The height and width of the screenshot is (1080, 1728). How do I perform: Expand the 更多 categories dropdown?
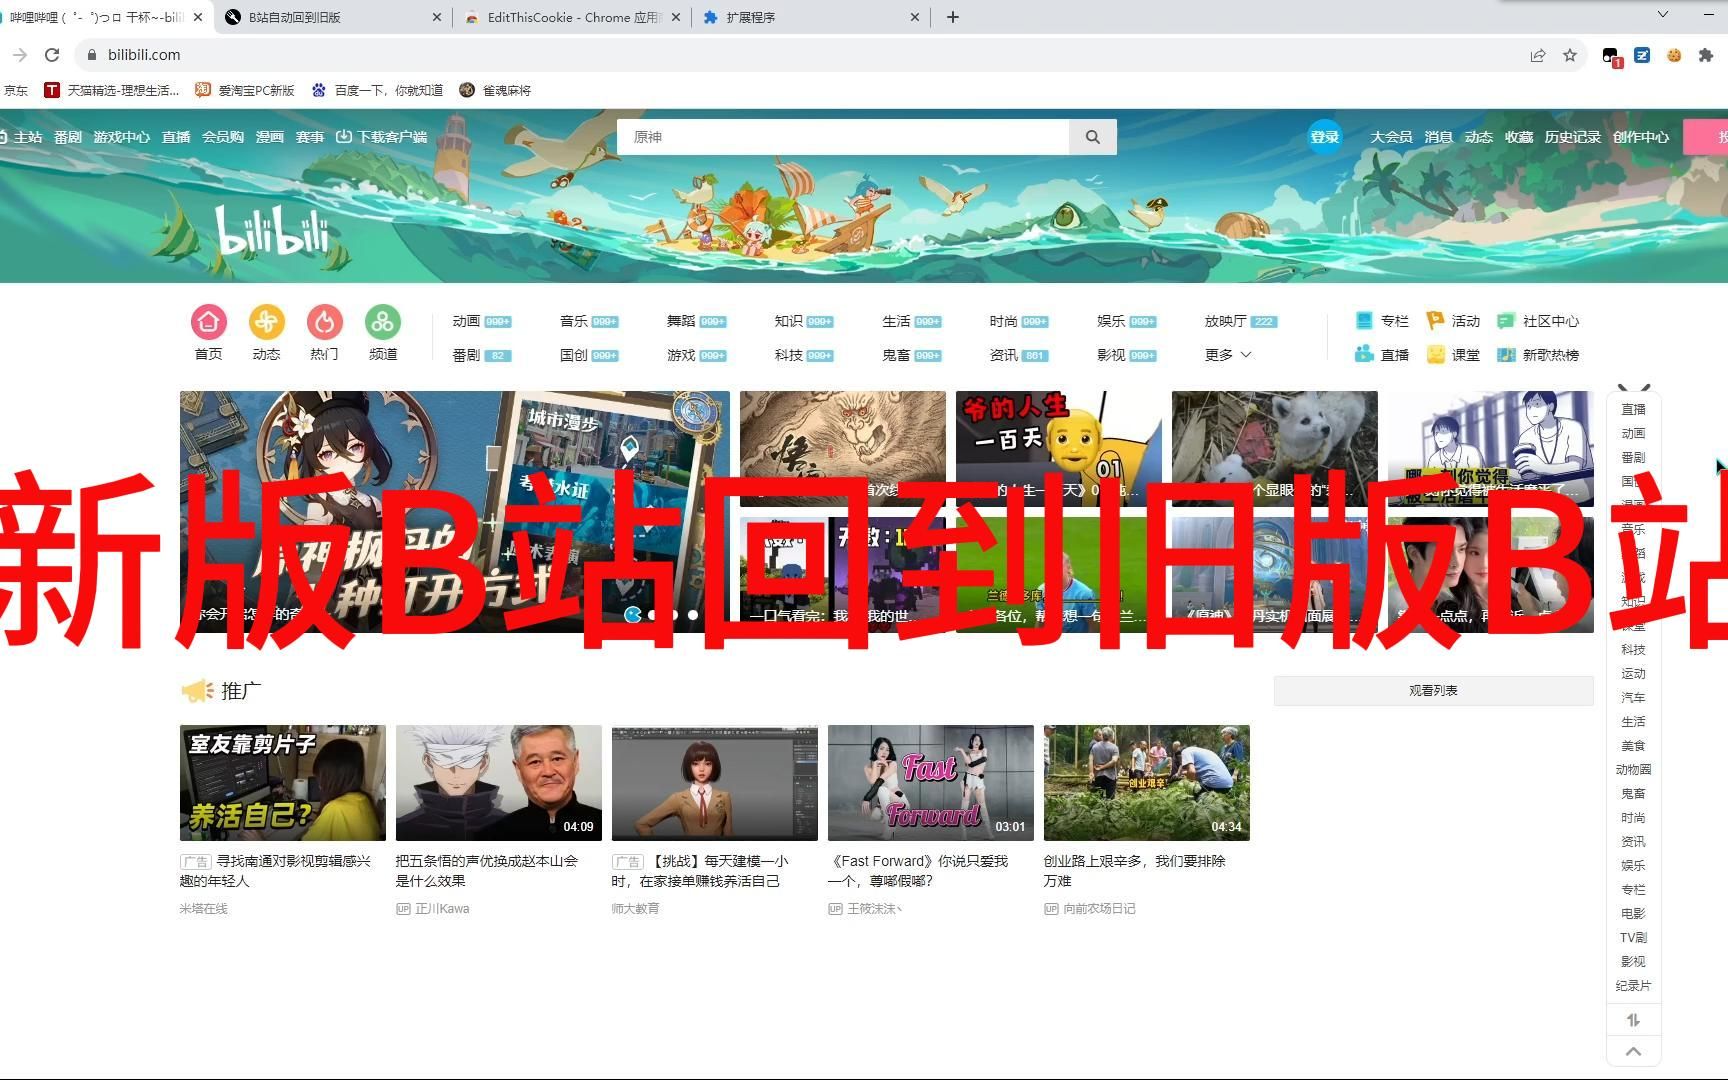click(1228, 355)
